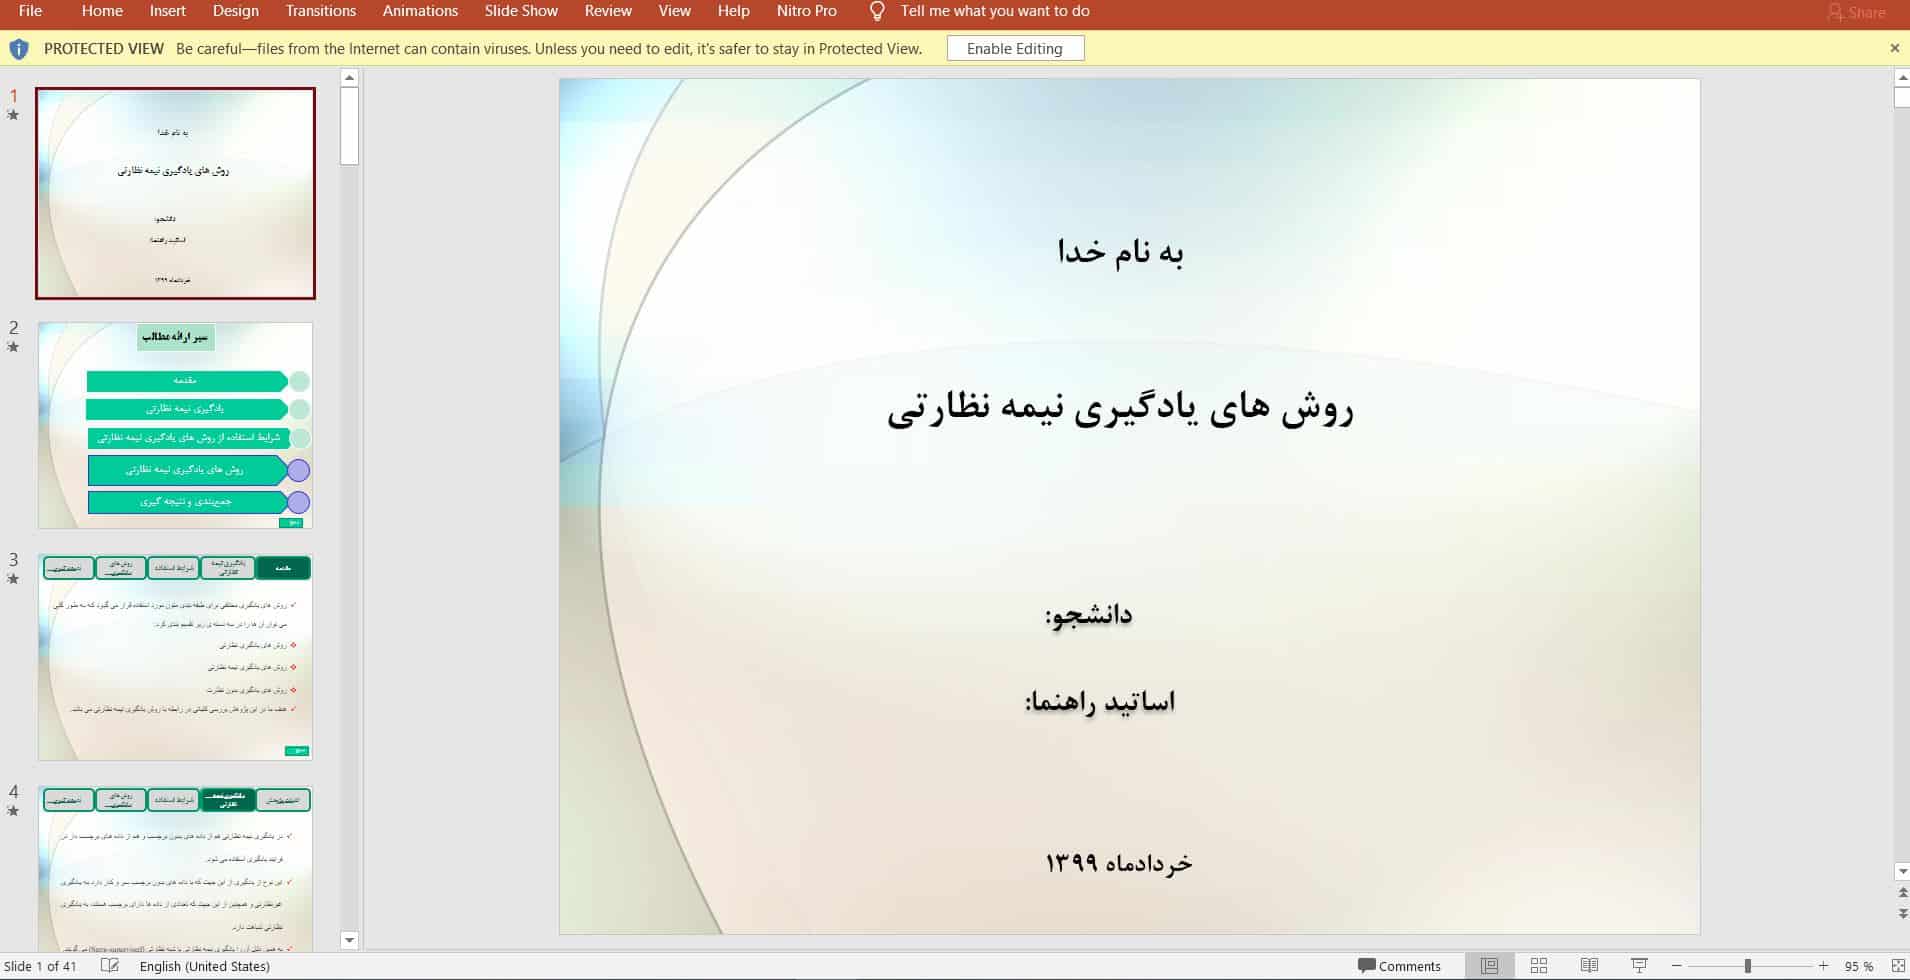
Task: Click the Tell me what you want to do box
Action: (x=995, y=11)
